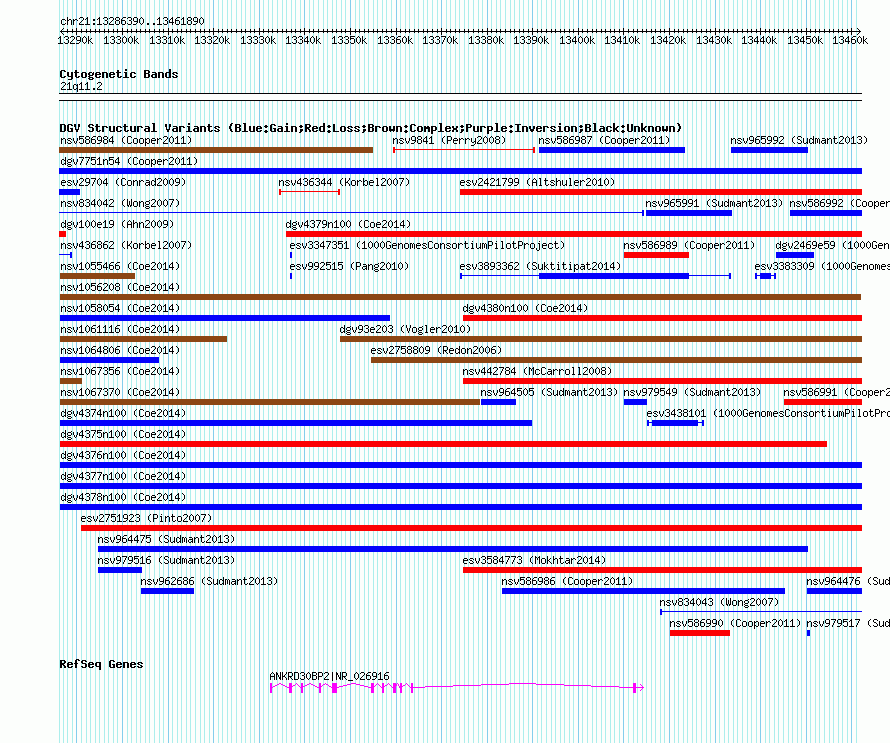Screen dimensions: 890x743
Task: Click nsv1056208 (Coe2014) label
Action: pyautogui.click(x=120, y=287)
